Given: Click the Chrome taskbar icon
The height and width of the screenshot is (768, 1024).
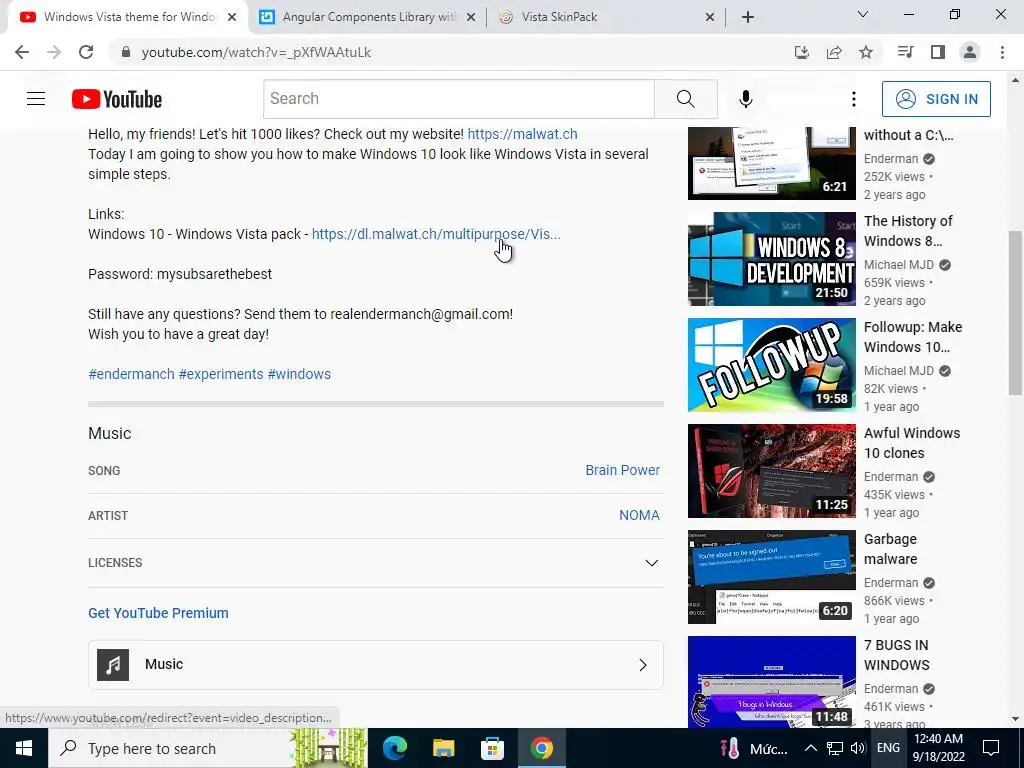Looking at the screenshot, I should pos(541,748).
